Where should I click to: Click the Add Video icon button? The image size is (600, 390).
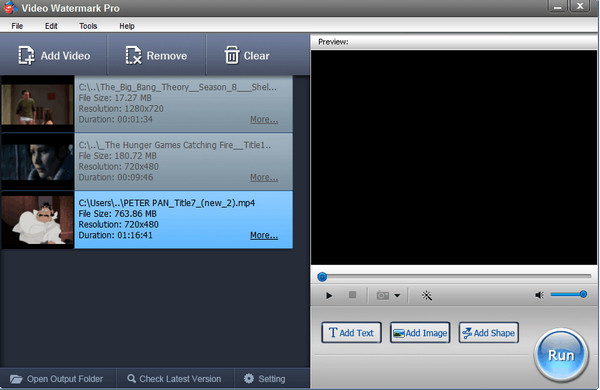tap(54, 55)
